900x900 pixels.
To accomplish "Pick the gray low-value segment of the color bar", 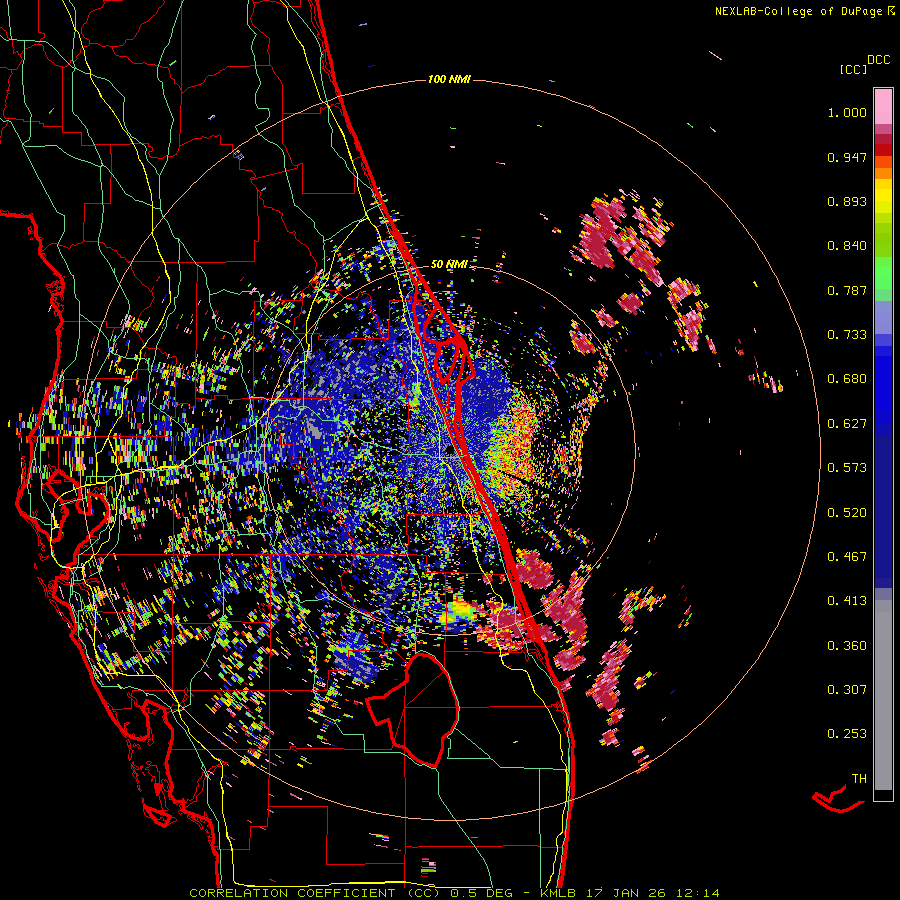I will click(883, 695).
